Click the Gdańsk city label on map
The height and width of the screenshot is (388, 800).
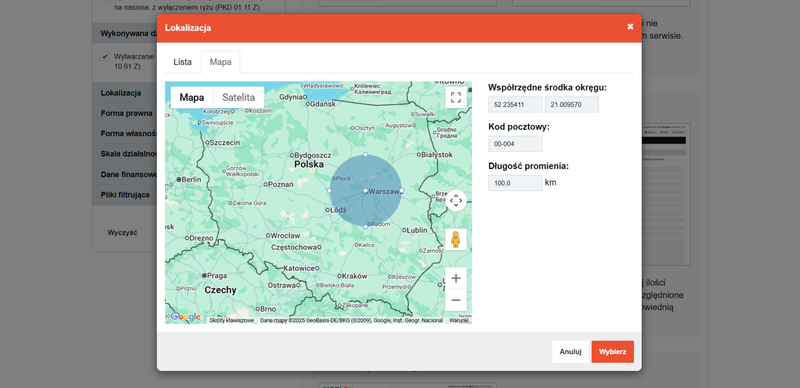322,104
